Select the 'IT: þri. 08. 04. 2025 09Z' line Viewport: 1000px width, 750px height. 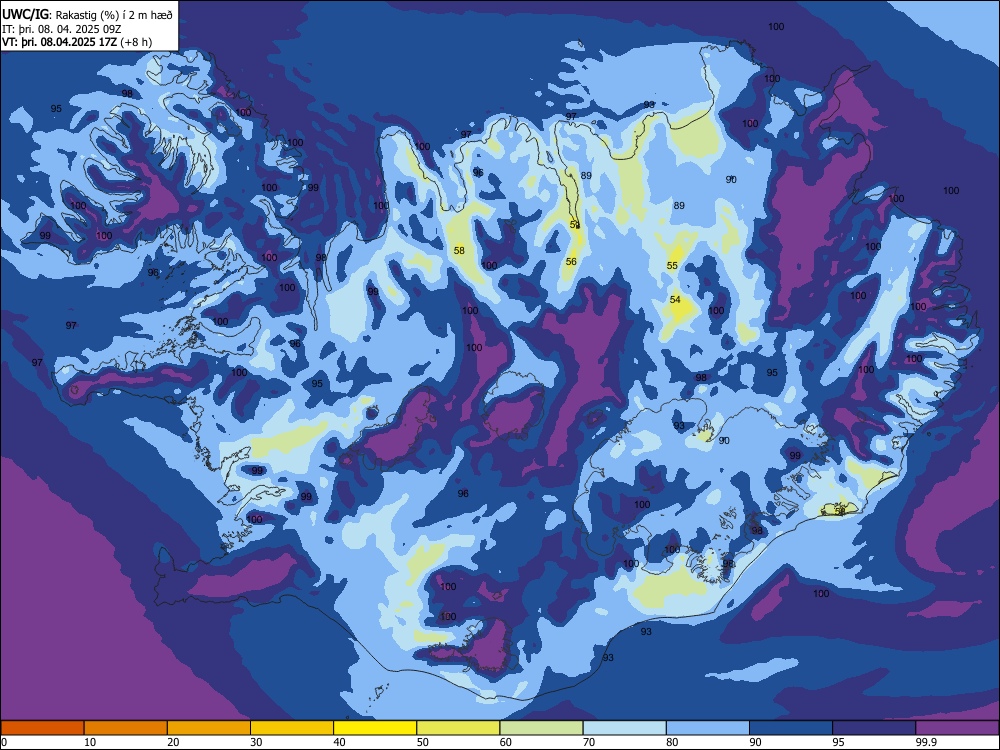62,29
